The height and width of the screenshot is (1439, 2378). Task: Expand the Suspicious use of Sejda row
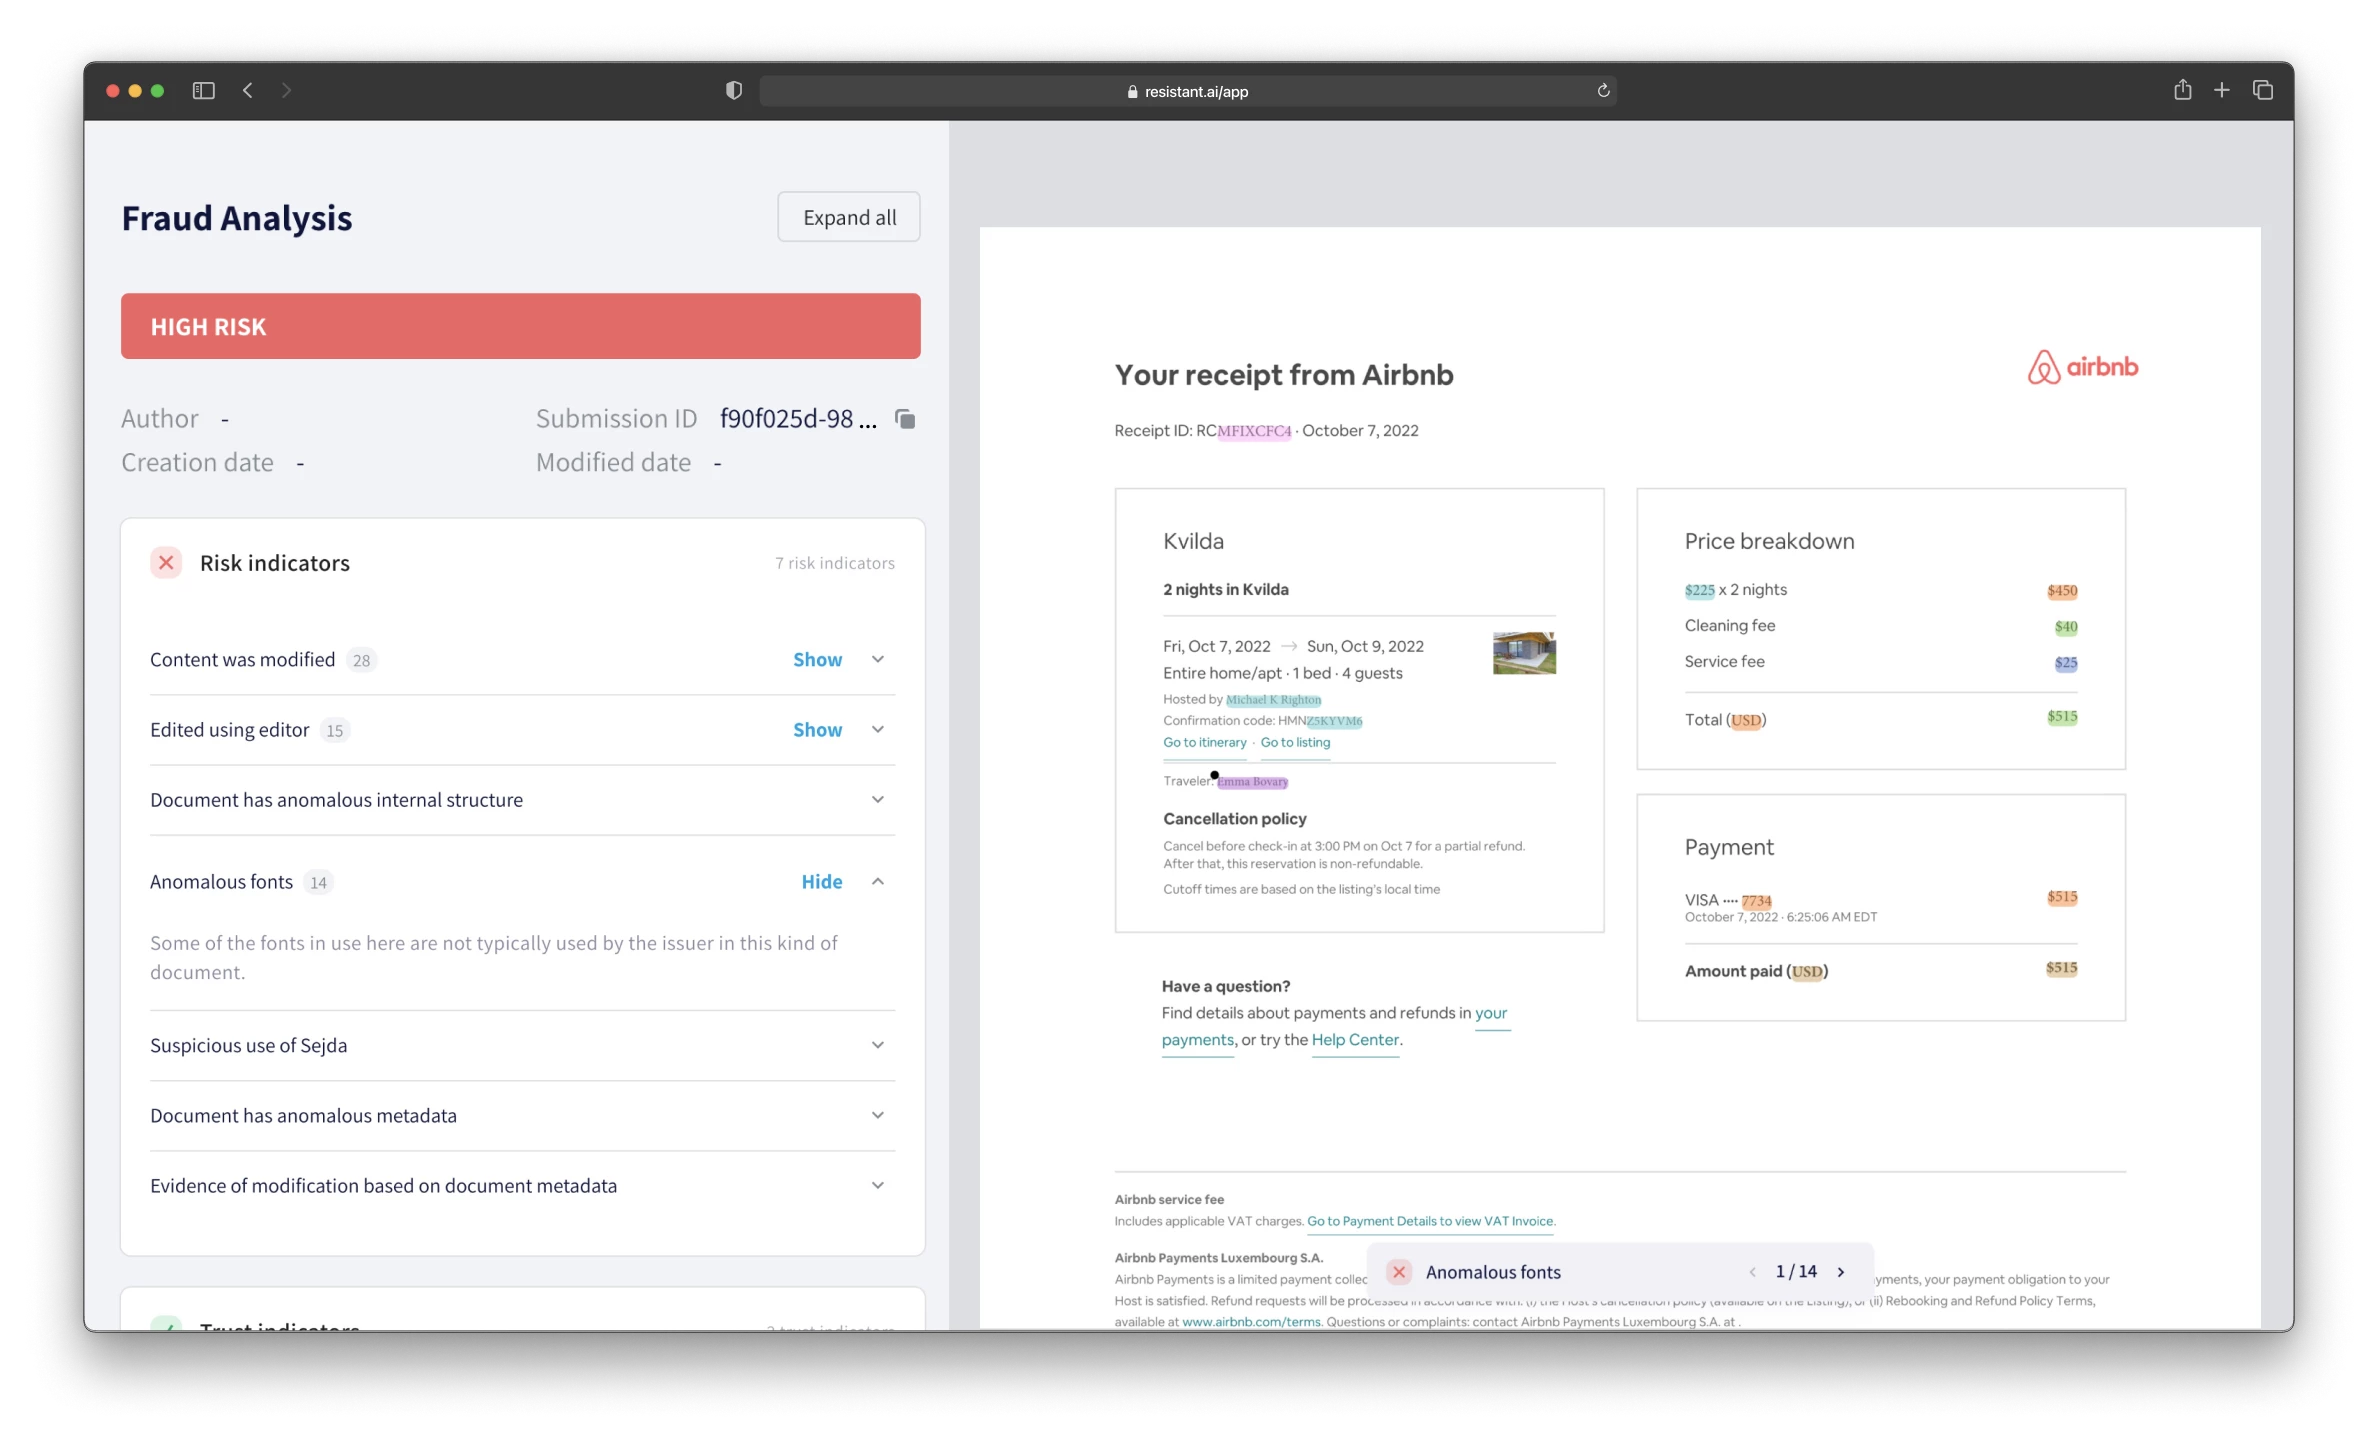[x=522, y=1046]
